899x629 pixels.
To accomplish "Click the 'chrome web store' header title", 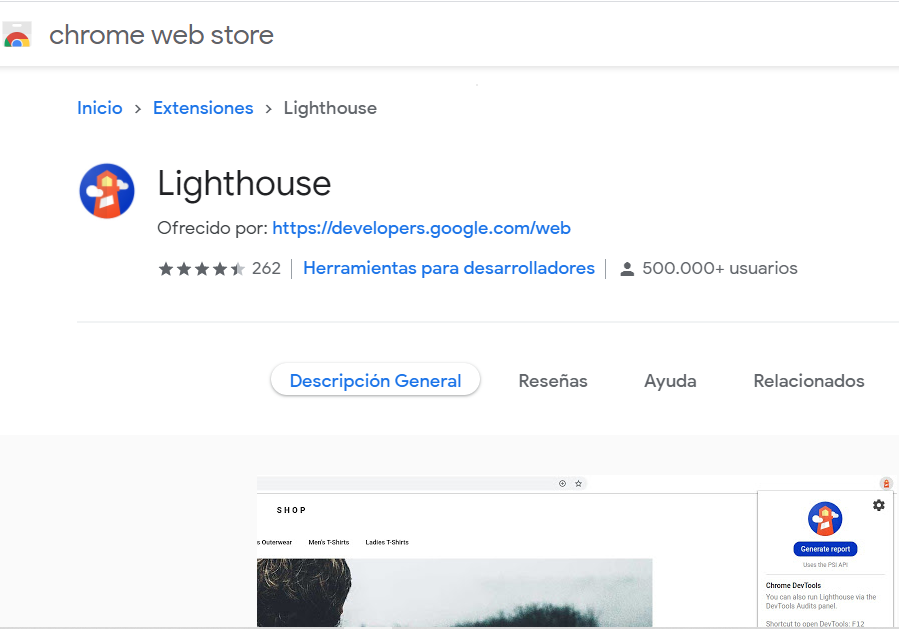I will (x=162, y=35).
